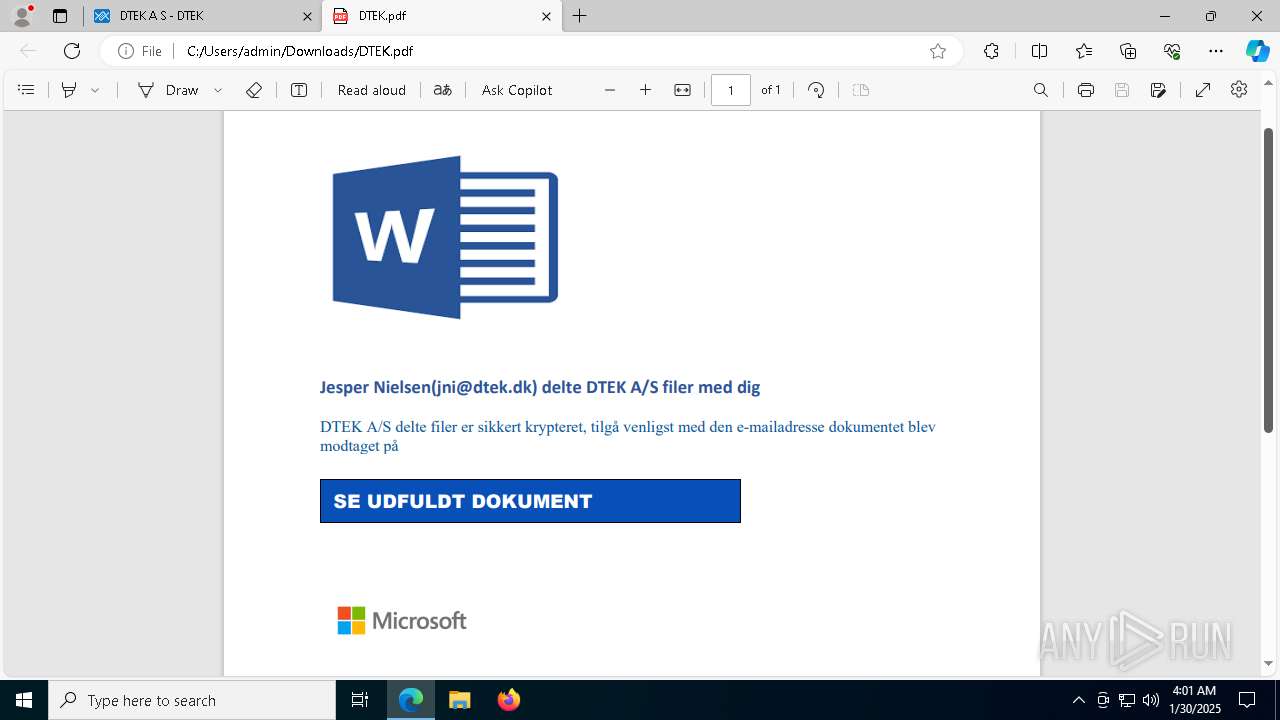Open the notification center
Viewport: 1280px width, 720px height.
coord(1247,700)
